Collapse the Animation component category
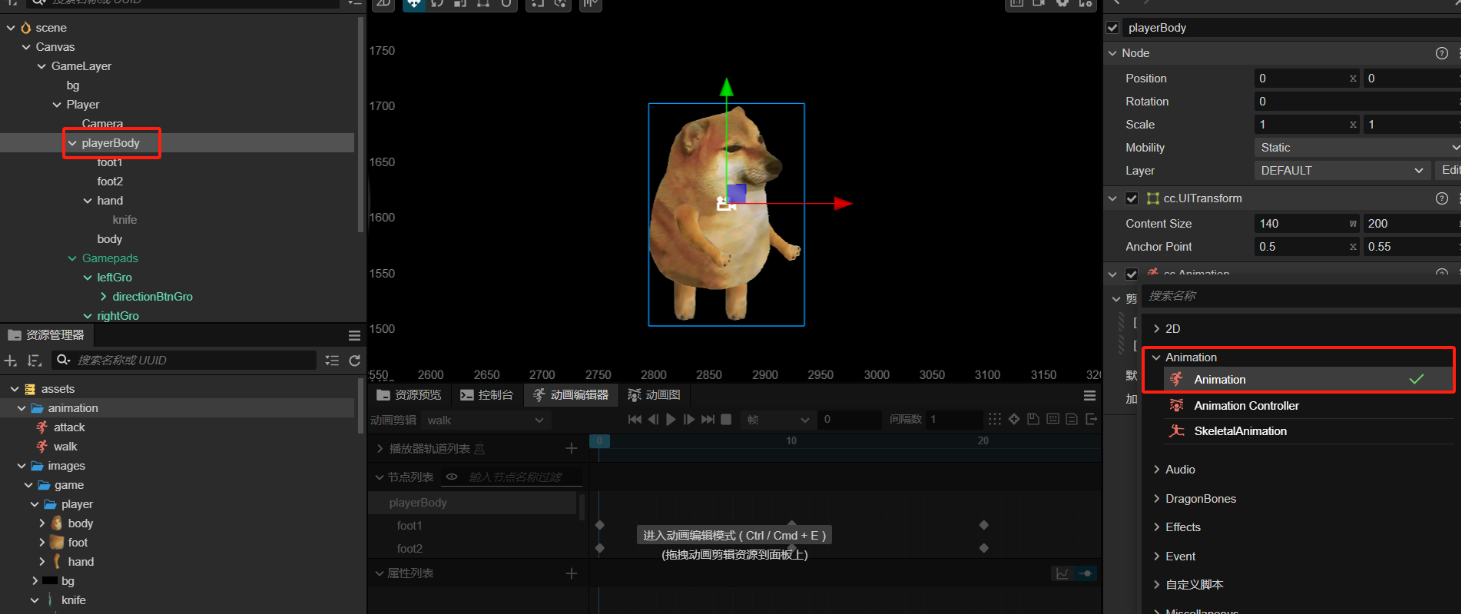1461x614 pixels. click(x=1157, y=357)
